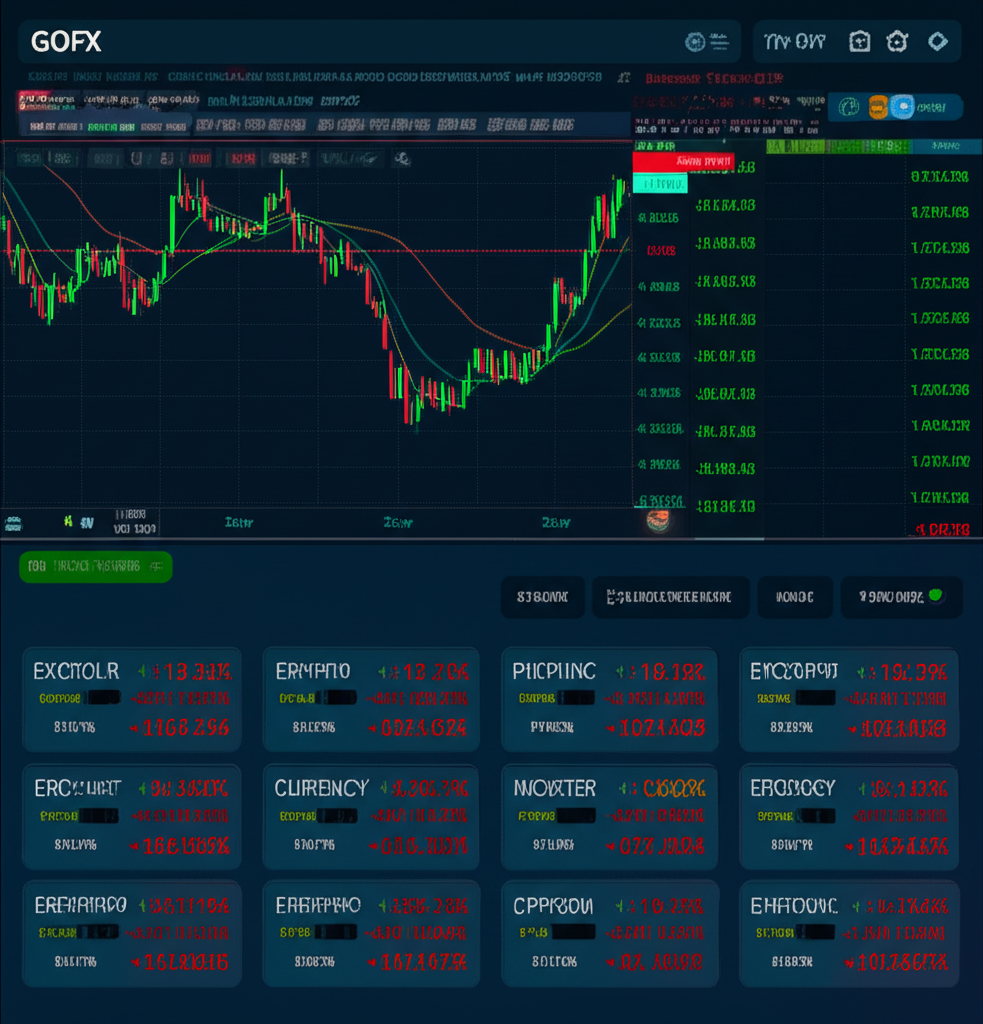Click the diamond icon at far top-right
The height and width of the screenshot is (1024, 983).
(937, 41)
